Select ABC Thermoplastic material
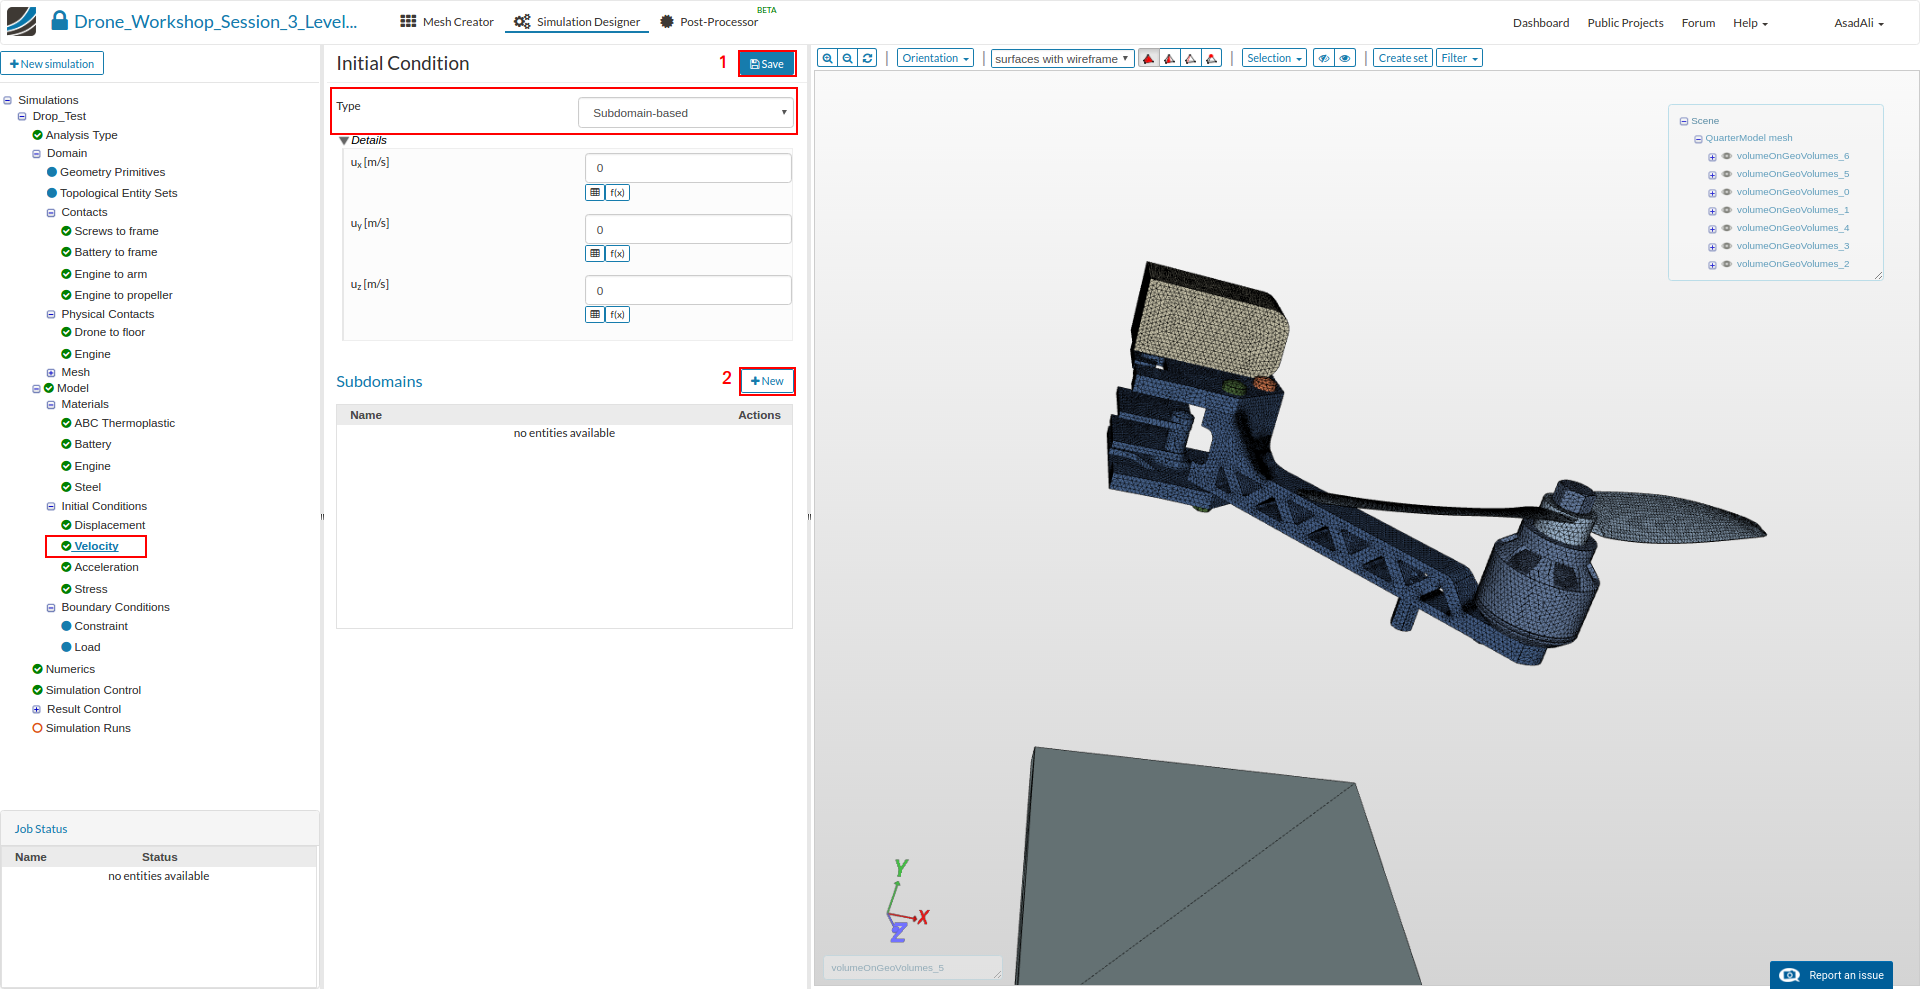 tap(124, 423)
